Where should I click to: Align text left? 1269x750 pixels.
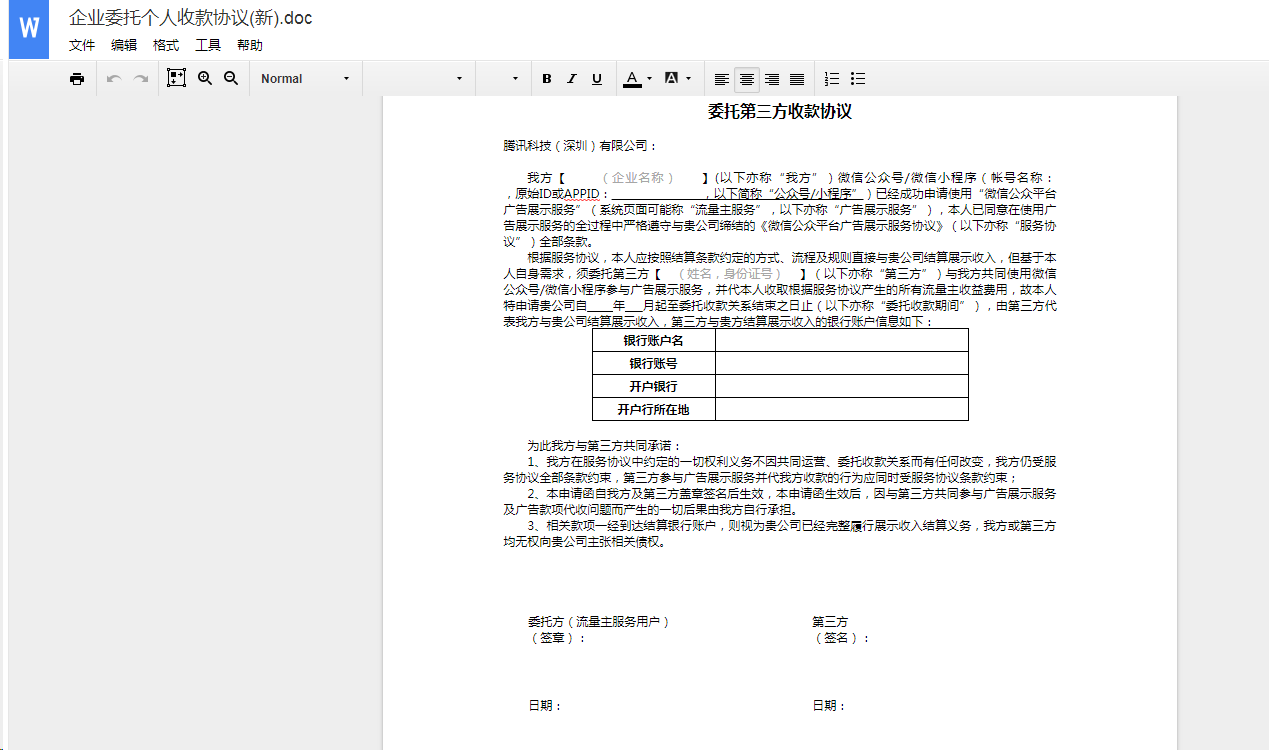(x=722, y=79)
